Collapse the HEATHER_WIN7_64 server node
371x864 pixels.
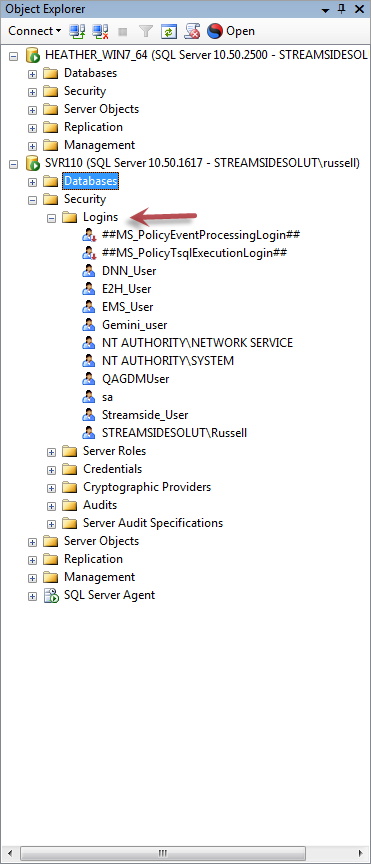click(14, 55)
